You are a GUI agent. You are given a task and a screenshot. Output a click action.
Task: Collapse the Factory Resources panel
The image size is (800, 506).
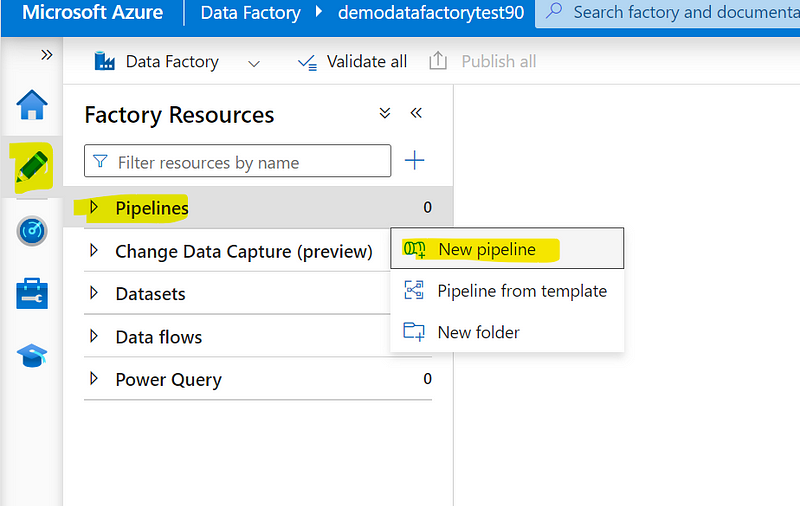tap(416, 113)
